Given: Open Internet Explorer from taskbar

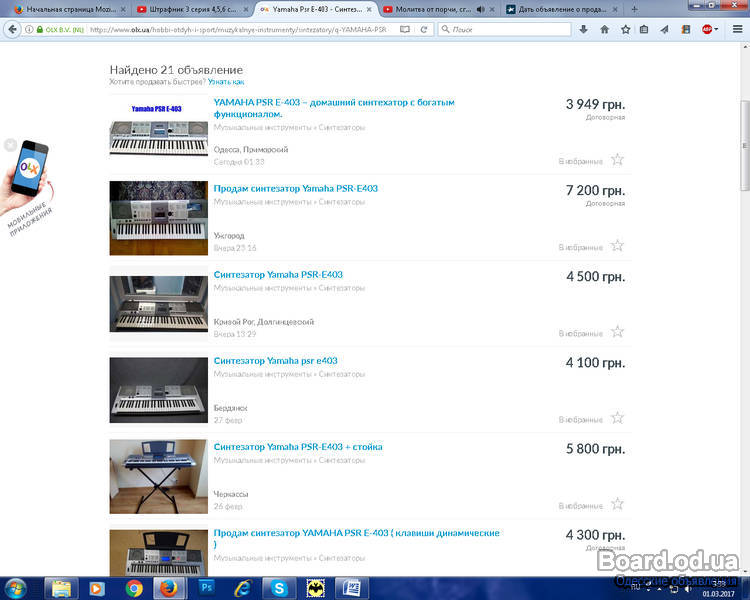Looking at the screenshot, I should (243, 589).
